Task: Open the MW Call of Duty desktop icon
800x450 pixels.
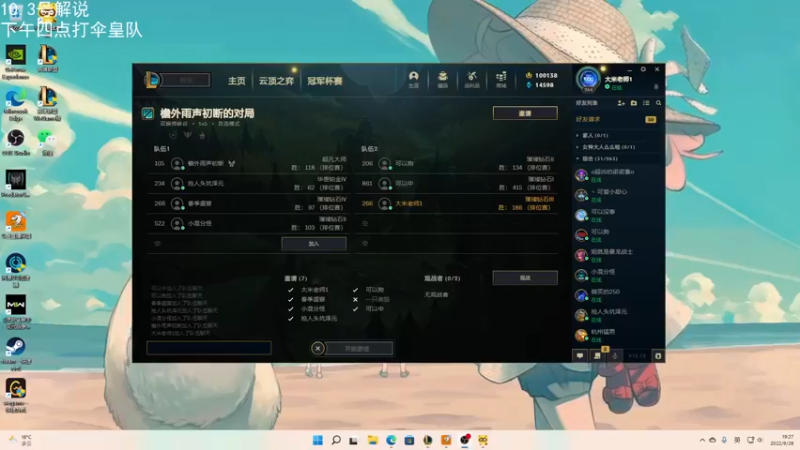Action: point(15,312)
